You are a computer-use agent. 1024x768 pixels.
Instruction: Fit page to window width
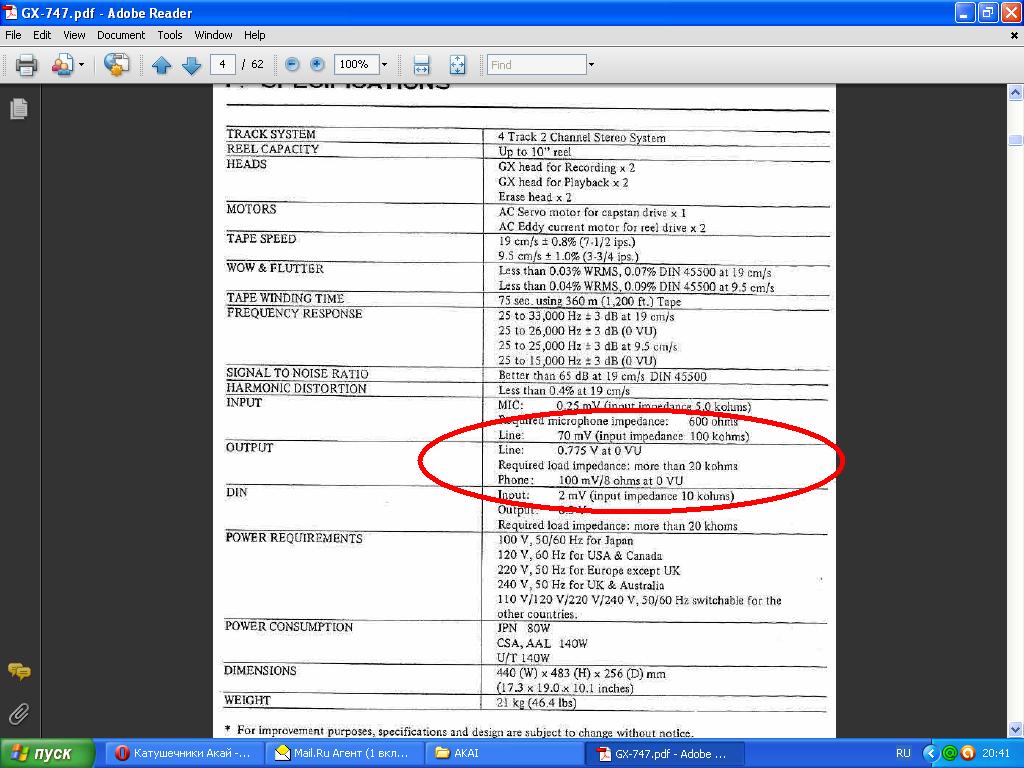point(422,65)
